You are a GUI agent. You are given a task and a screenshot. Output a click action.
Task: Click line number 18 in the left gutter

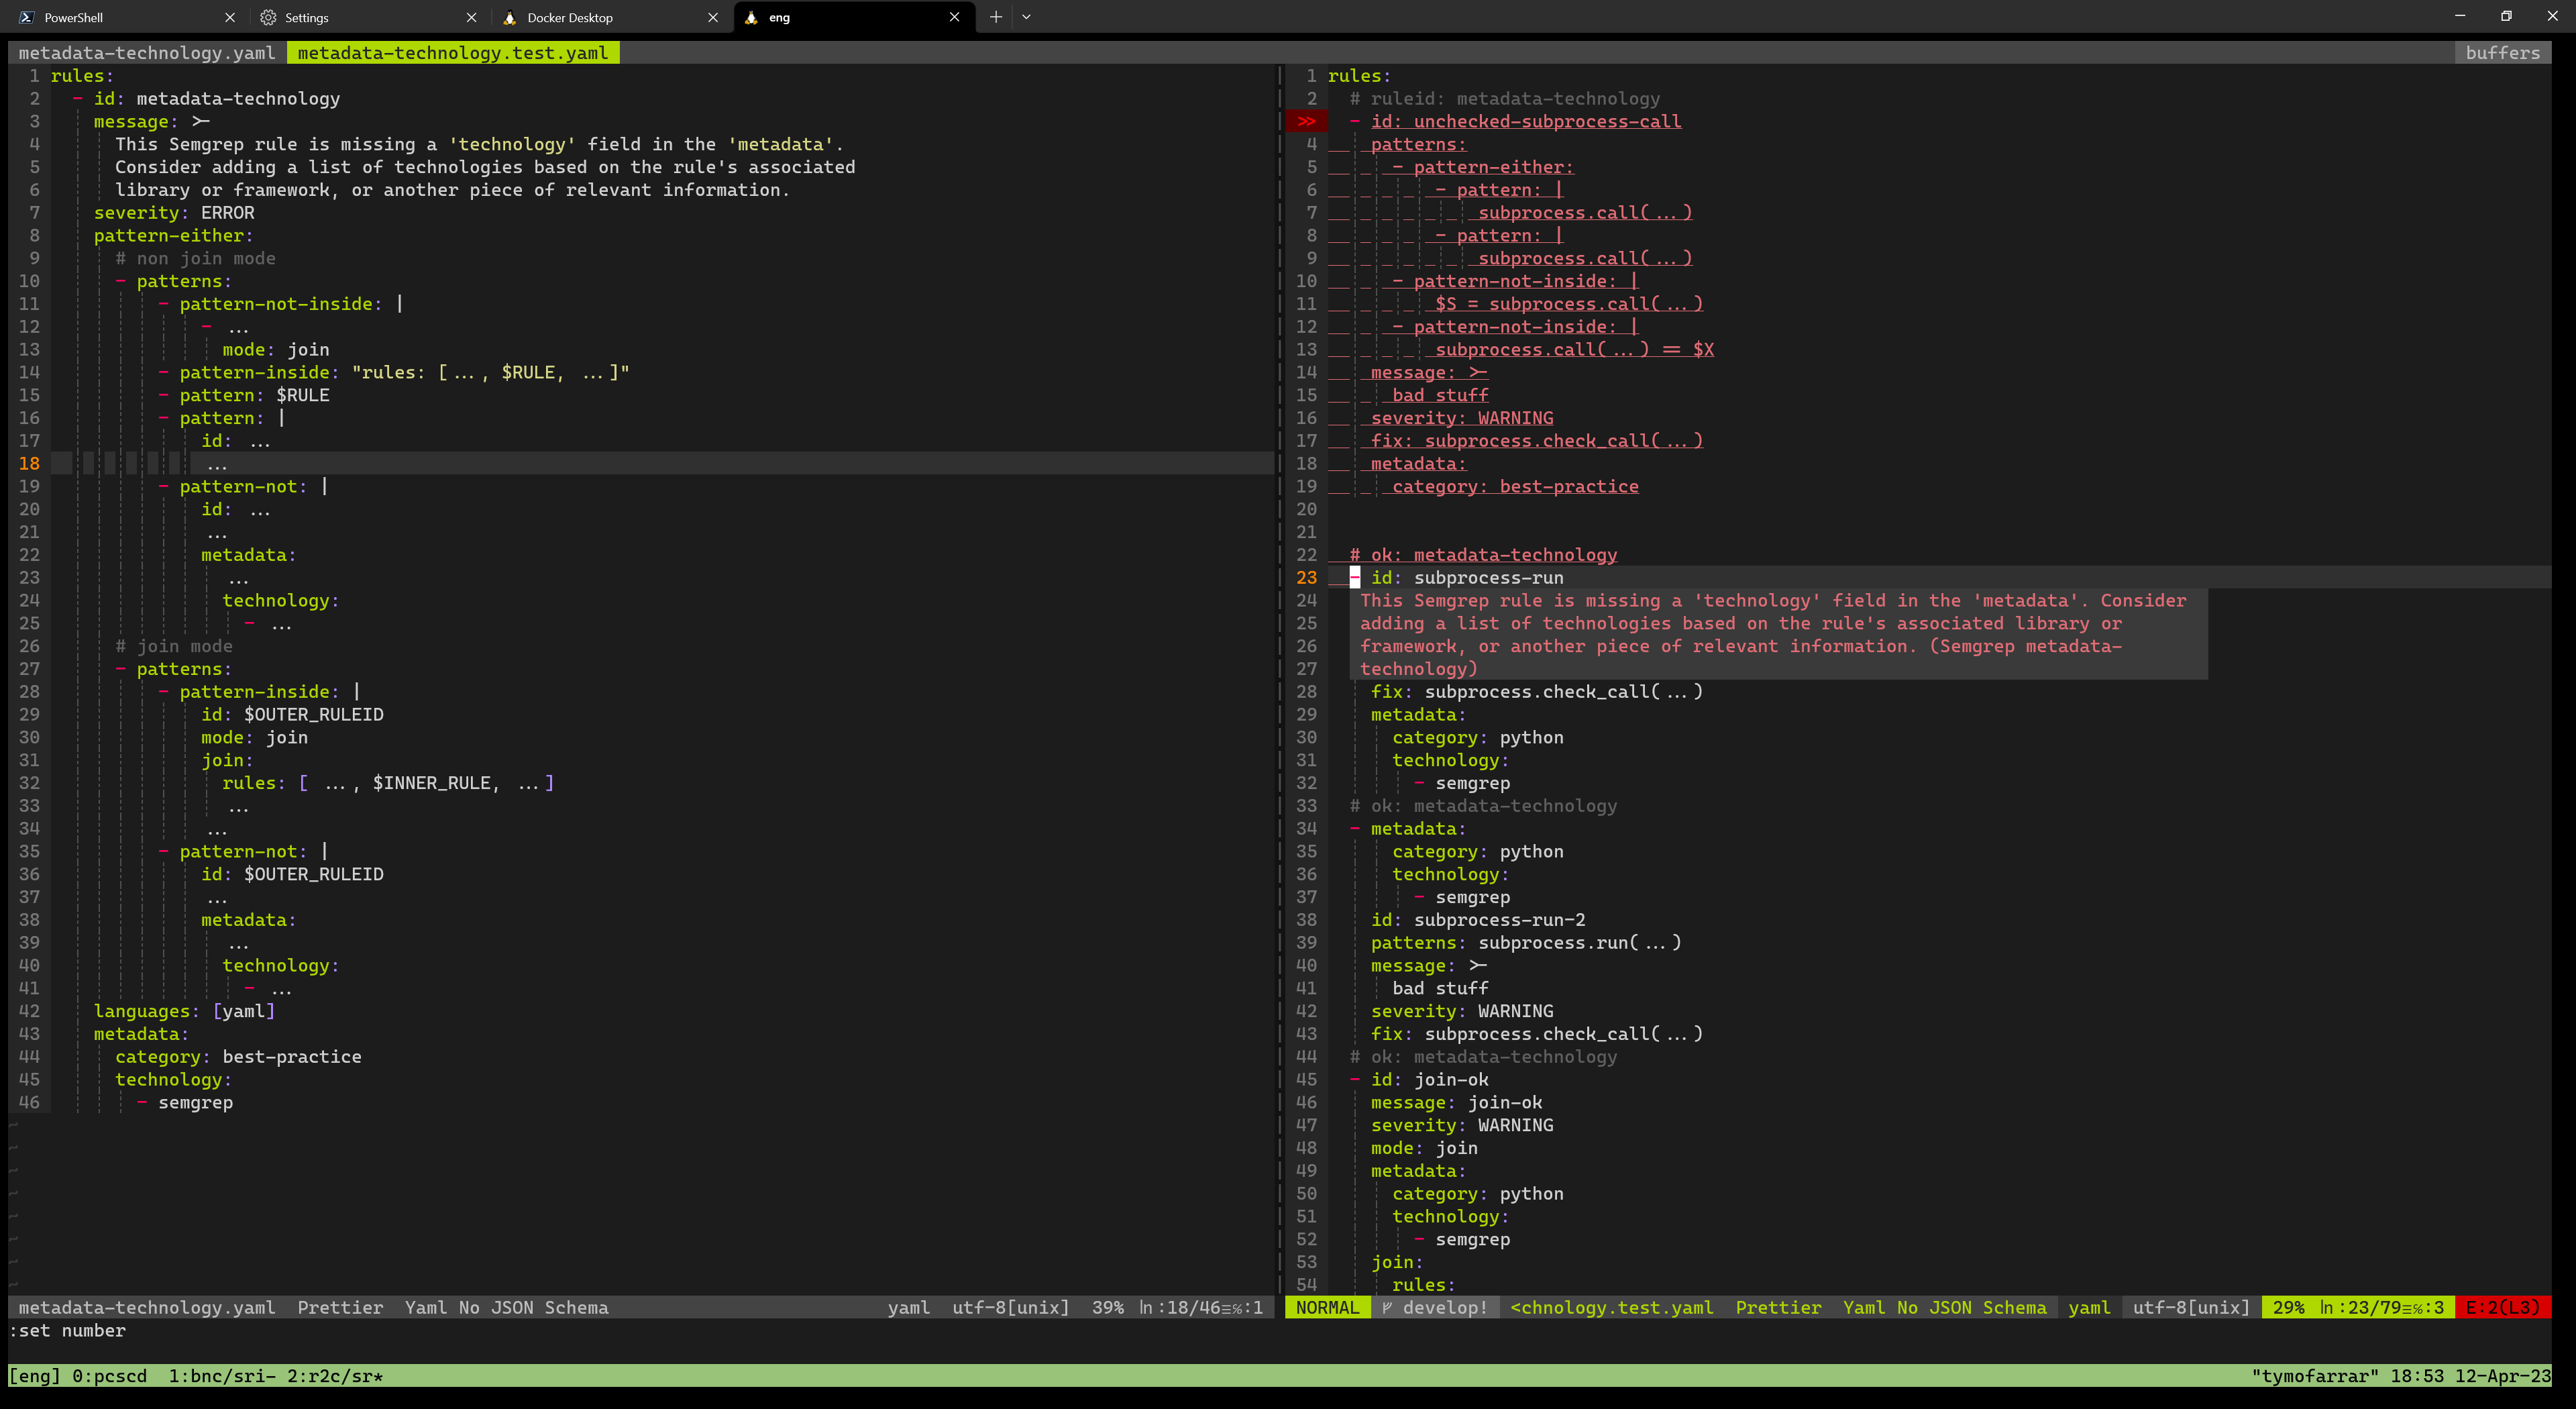(29, 463)
